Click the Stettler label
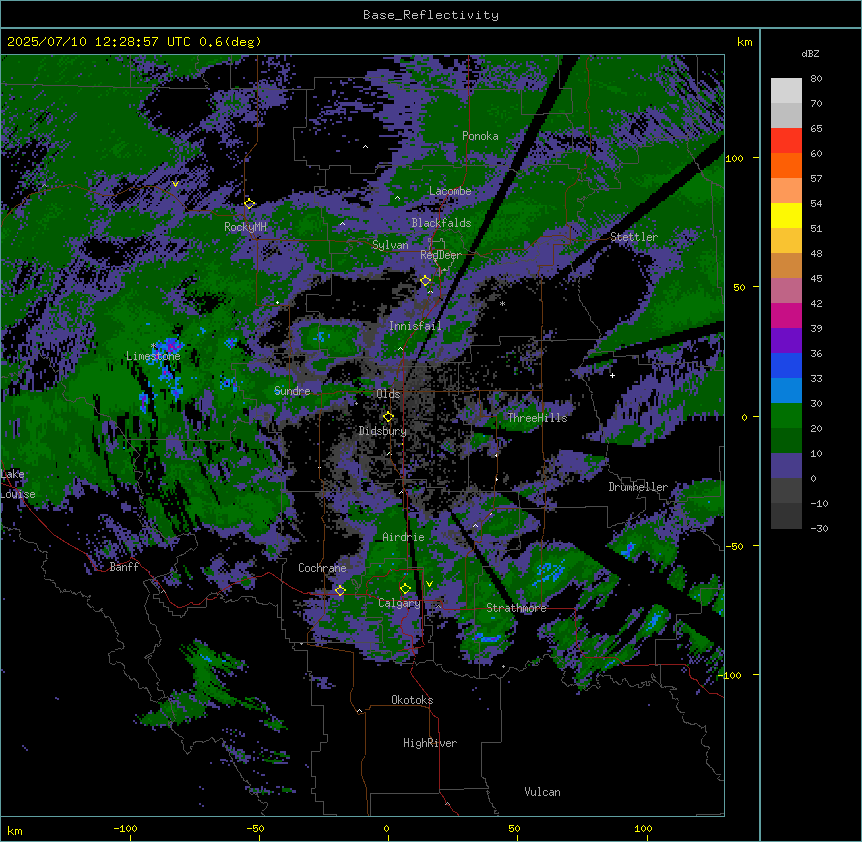The image size is (862, 842). coord(634,237)
